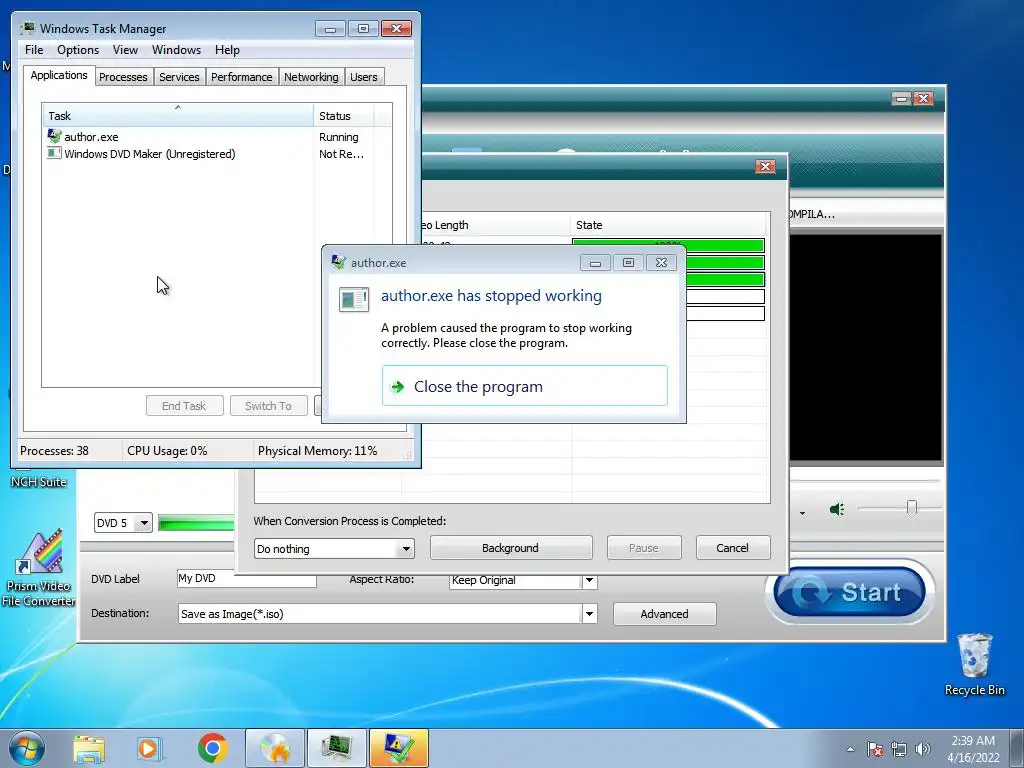Click the black video preview area
The image size is (1024, 768).
[x=866, y=347]
